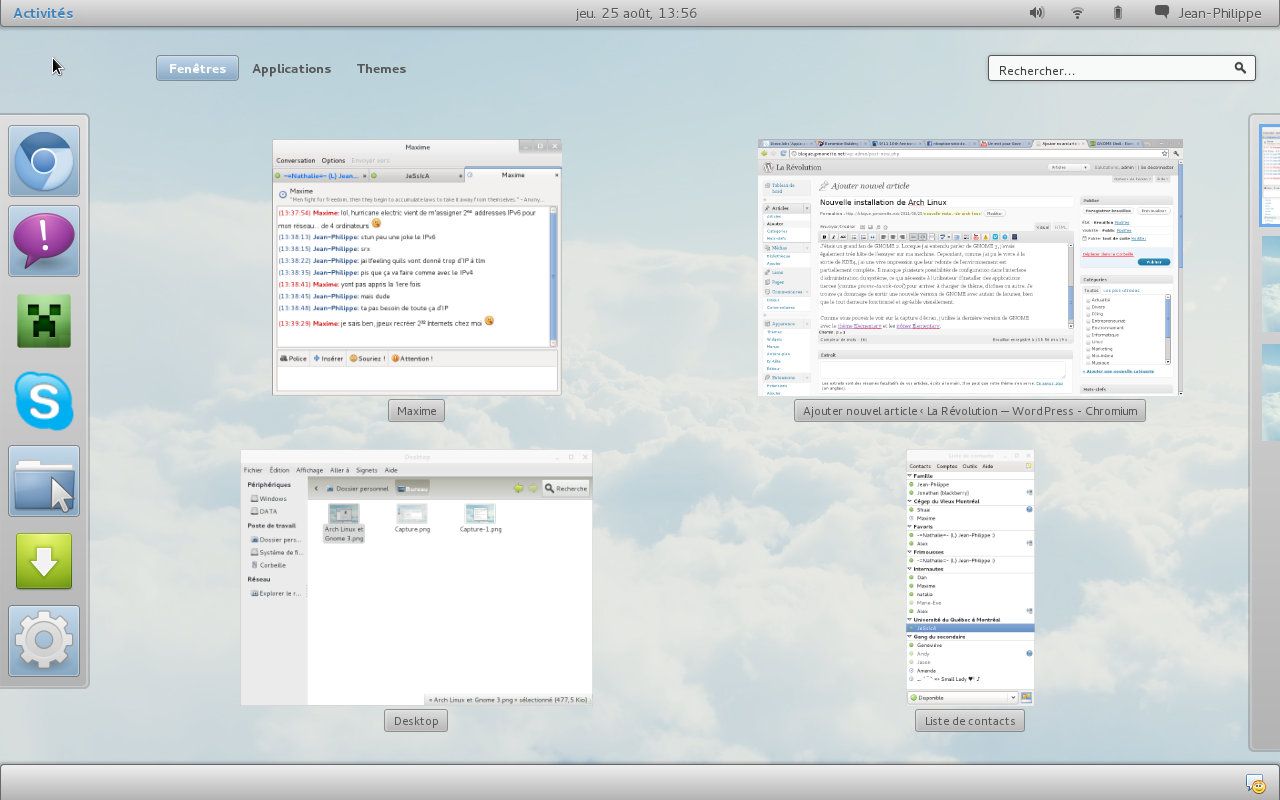Check the Linux category checkbox

(1088, 342)
